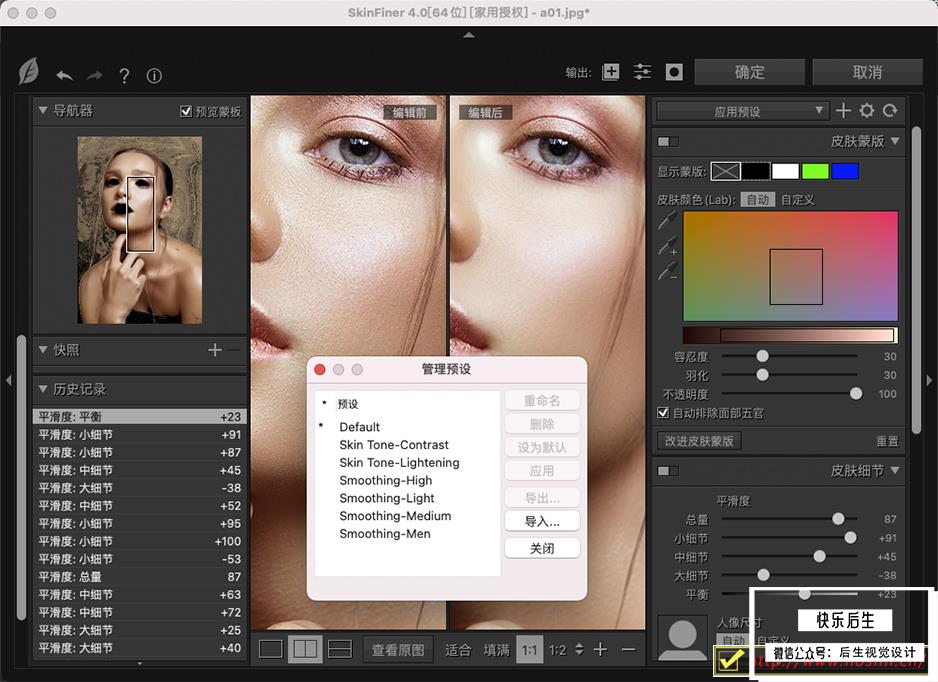The image size is (938, 682).
Task: Toggle the 皮肤细节 section switch
Action: pos(668,471)
